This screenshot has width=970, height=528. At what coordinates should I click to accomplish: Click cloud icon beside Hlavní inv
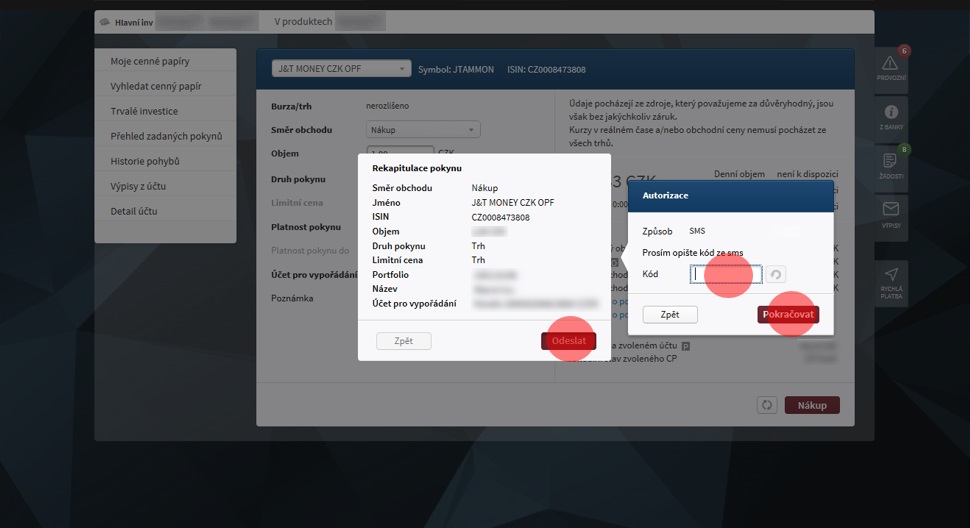(x=105, y=22)
